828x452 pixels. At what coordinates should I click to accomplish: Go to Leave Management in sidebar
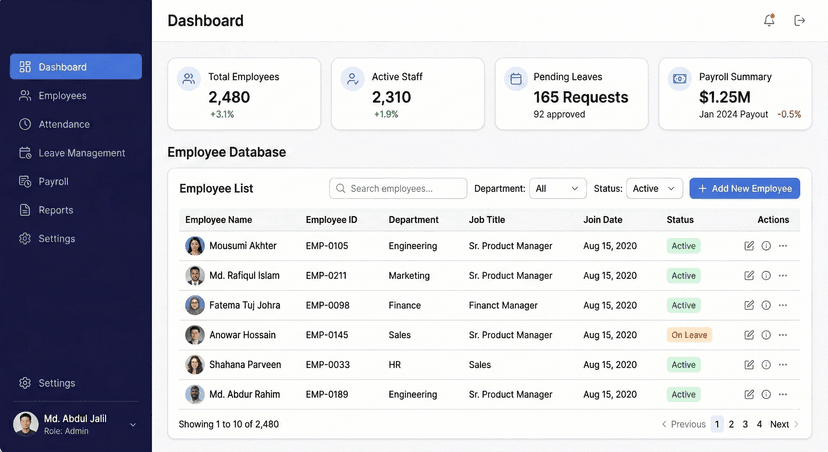(81, 153)
